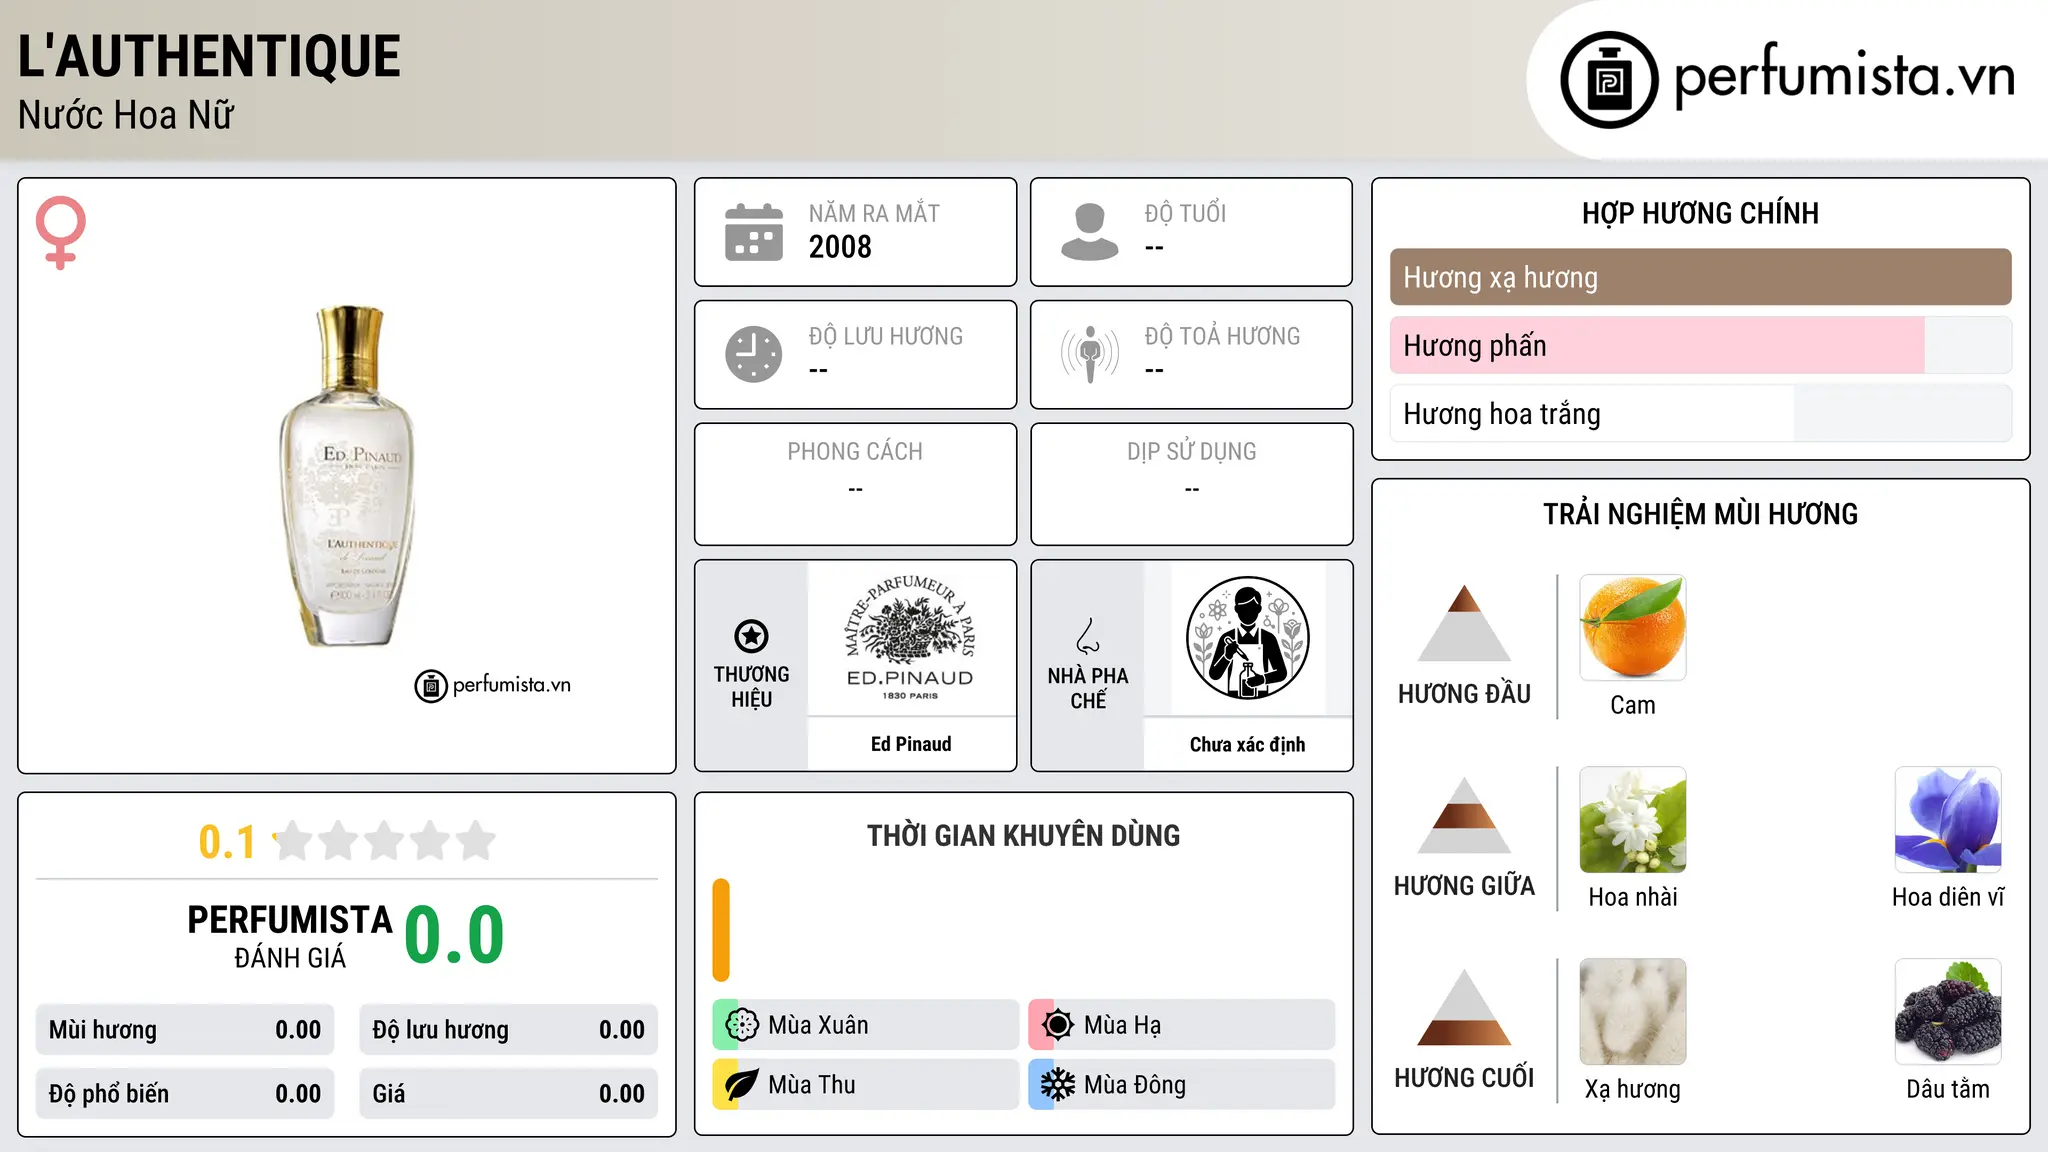This screenshot has height=1152, width=2048.
Task: Click the L'AUTHENTIQUE title text
Action: pos(209,56)
